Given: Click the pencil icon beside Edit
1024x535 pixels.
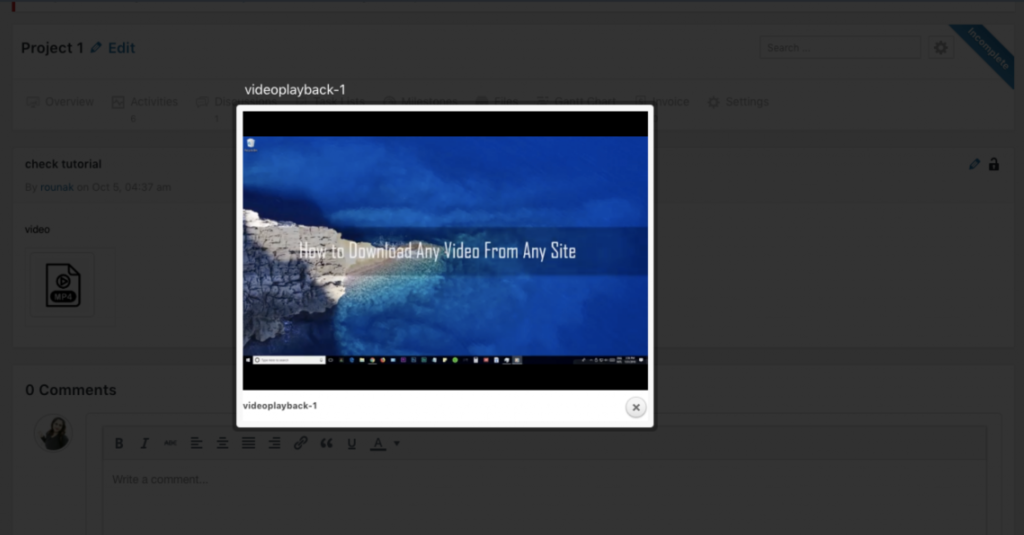Looking at the screenshot, I should pos(96,48).
